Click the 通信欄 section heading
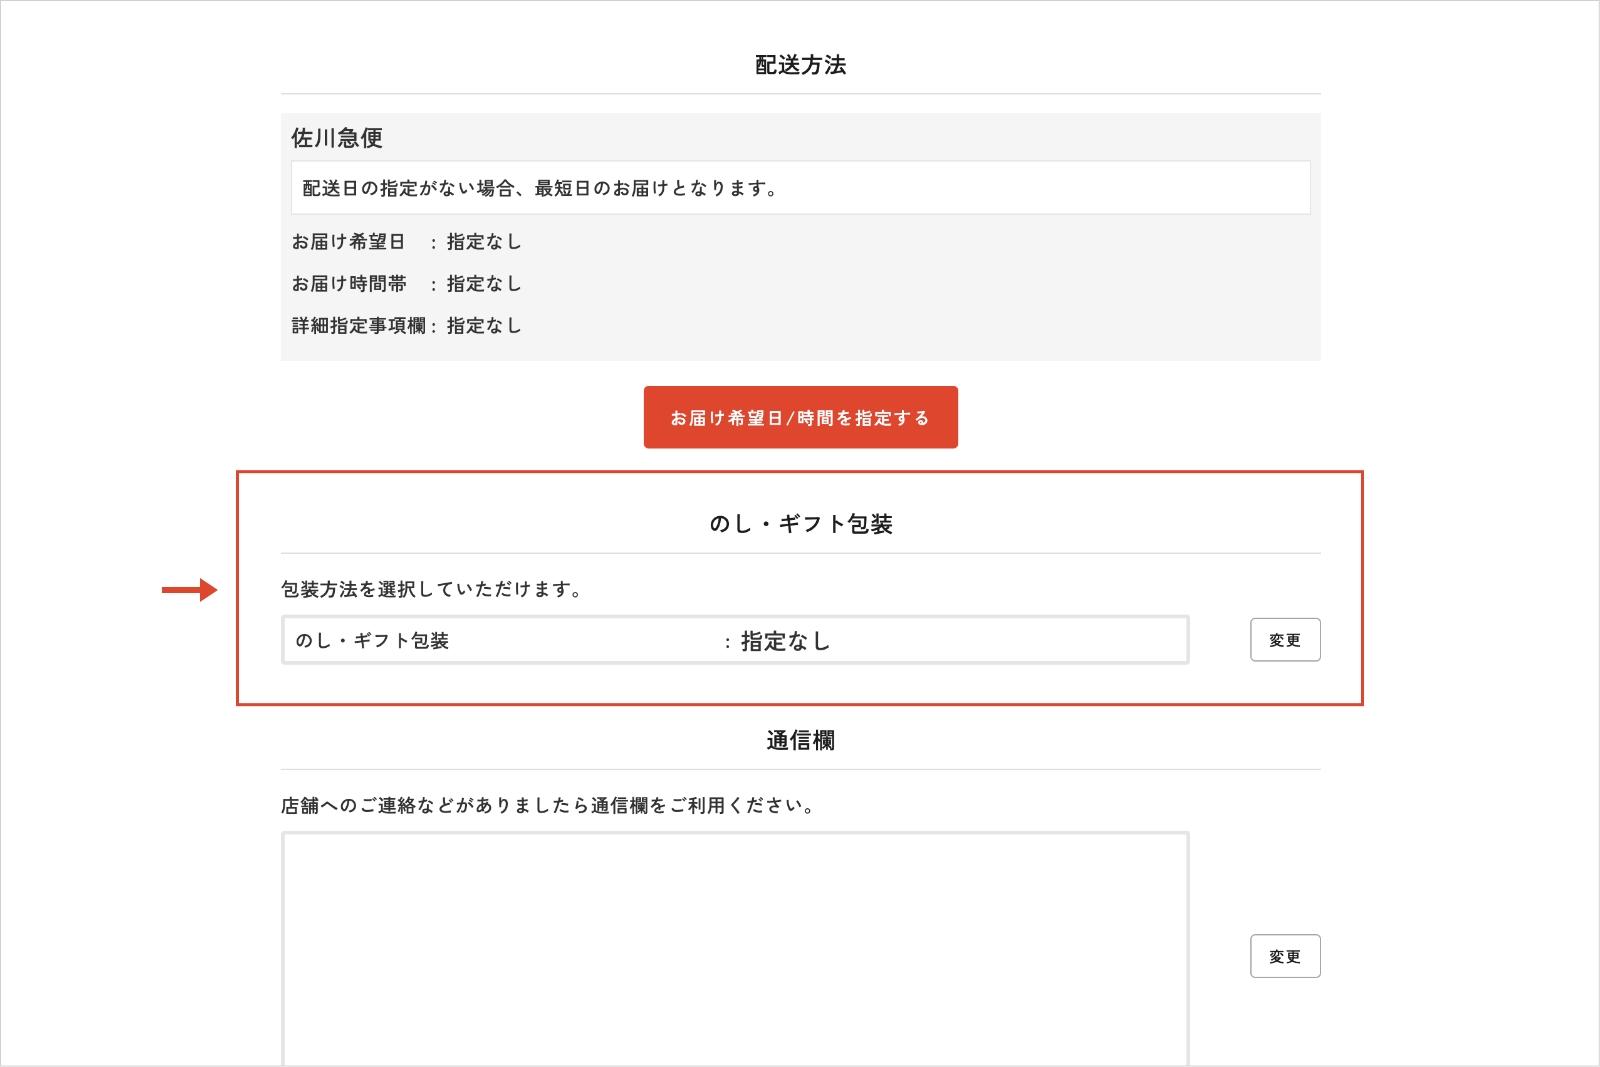Viewport: 1600px width, 1067px height. (x=800, y=740)
